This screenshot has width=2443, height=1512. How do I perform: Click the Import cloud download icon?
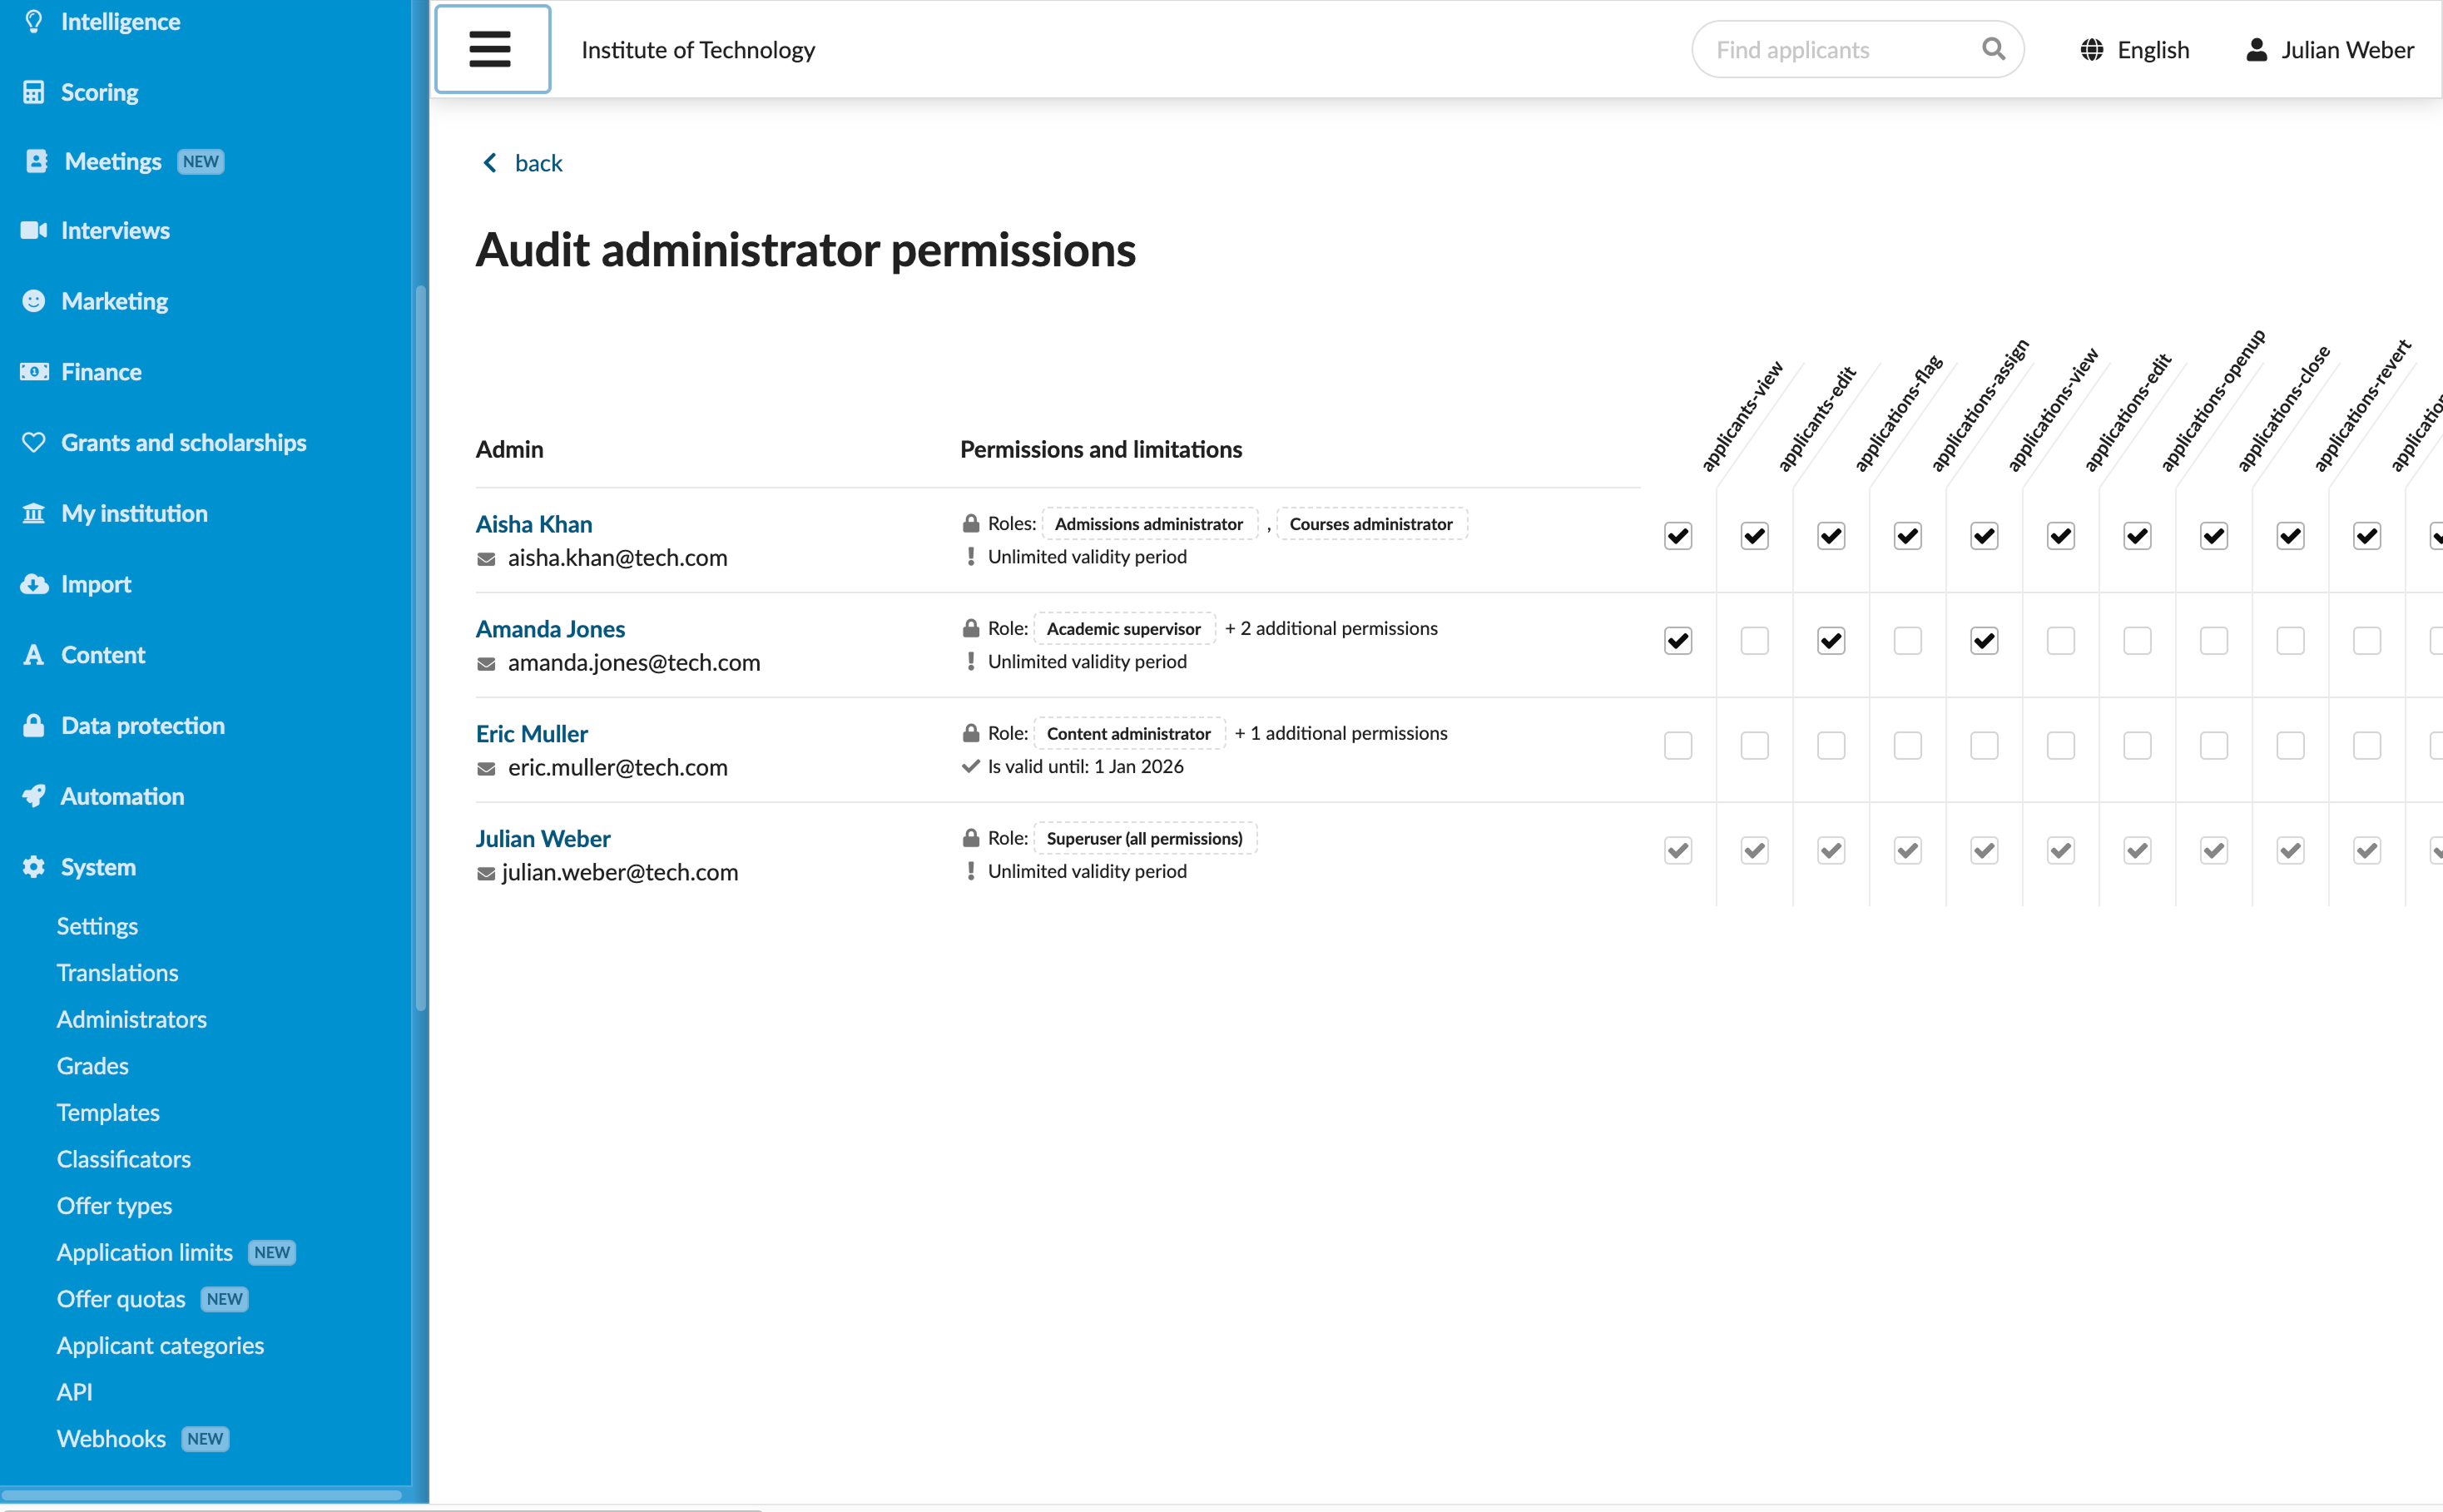click(34, 584)
